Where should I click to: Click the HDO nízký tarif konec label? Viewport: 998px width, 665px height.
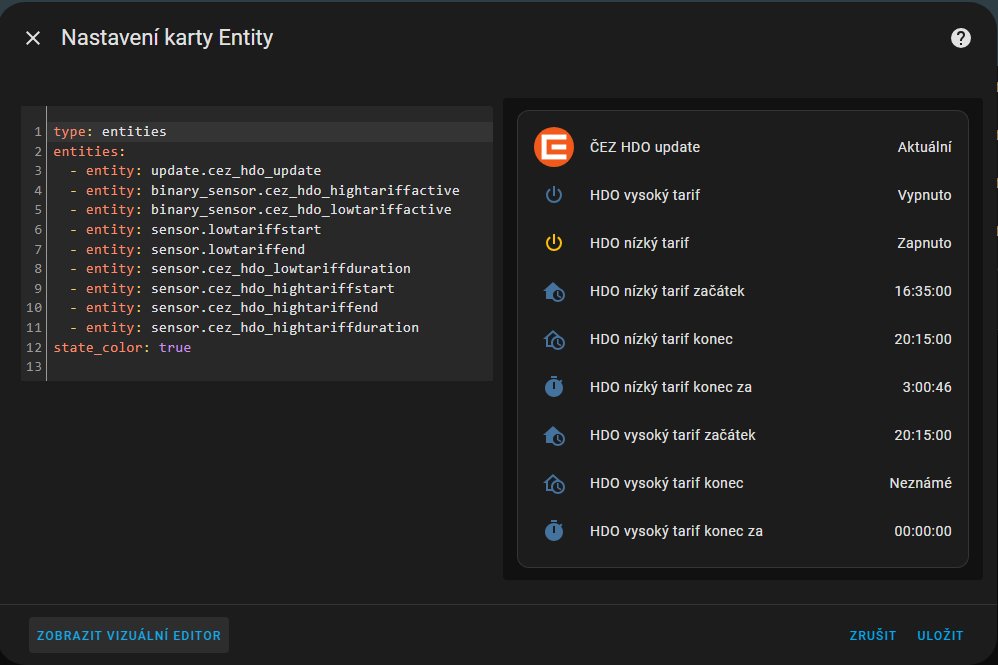[661, 339]
